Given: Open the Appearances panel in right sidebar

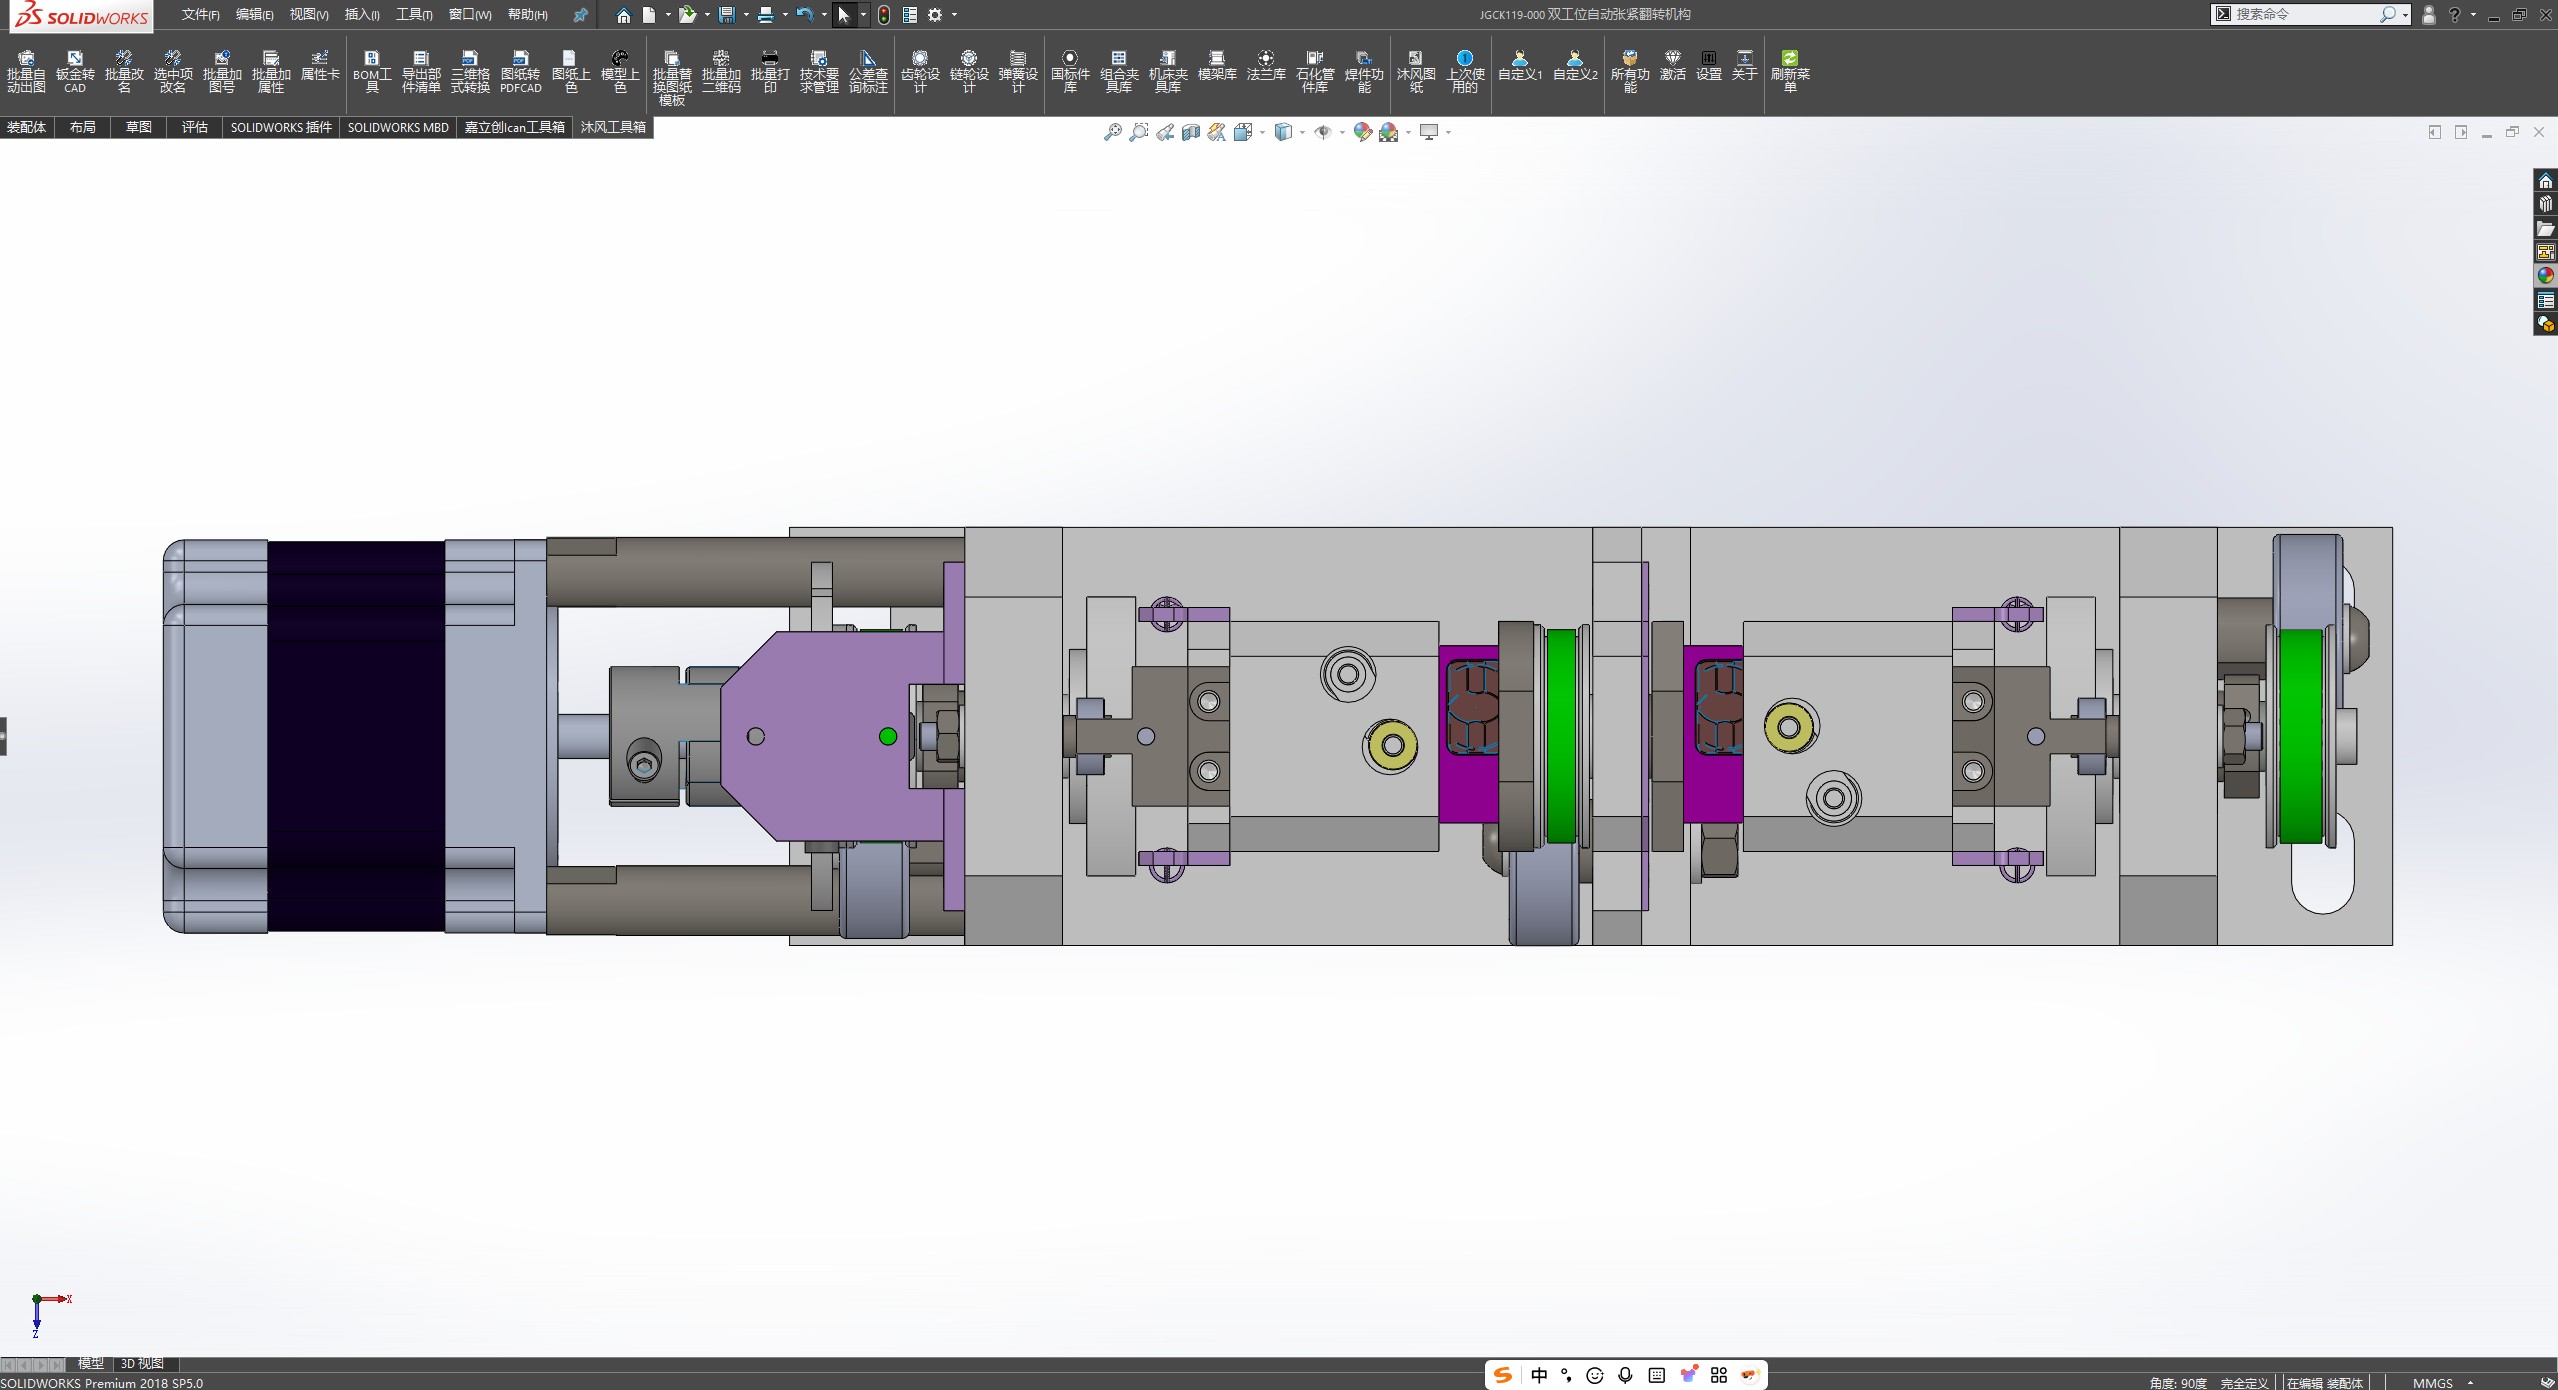Looking at the screenshot, I should coord(2545,276).
